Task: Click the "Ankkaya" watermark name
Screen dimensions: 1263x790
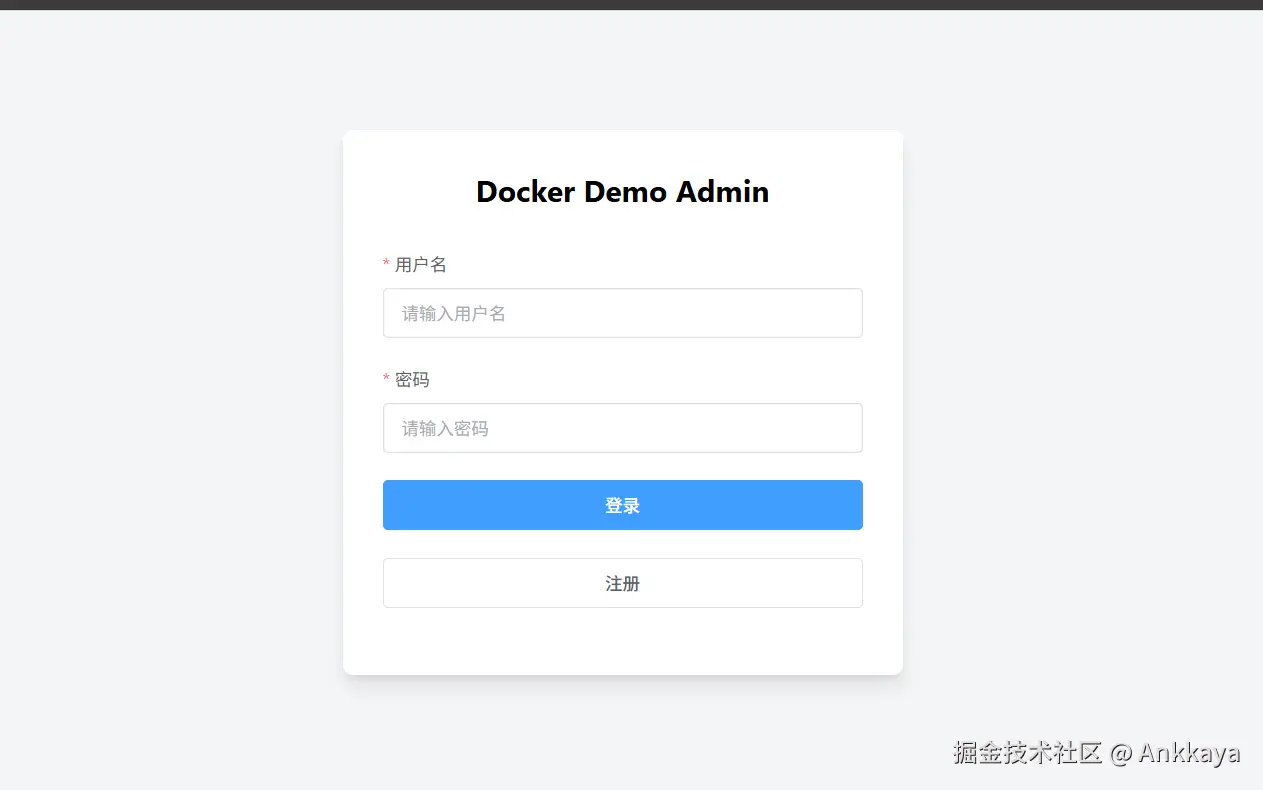Action: [x=1189, y=753]
